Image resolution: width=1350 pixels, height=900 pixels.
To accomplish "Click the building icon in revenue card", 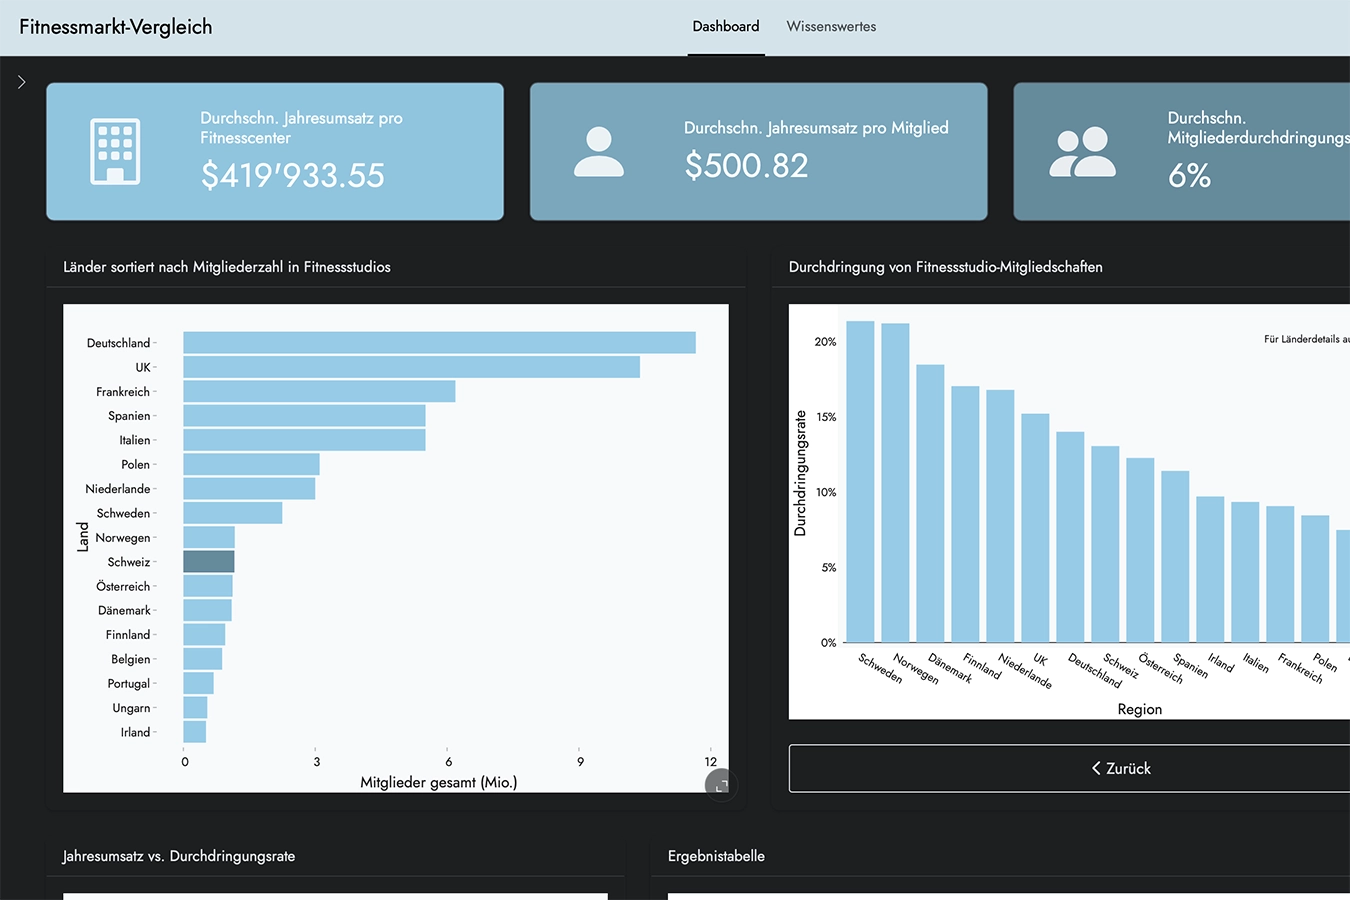I will click(115, 151).
